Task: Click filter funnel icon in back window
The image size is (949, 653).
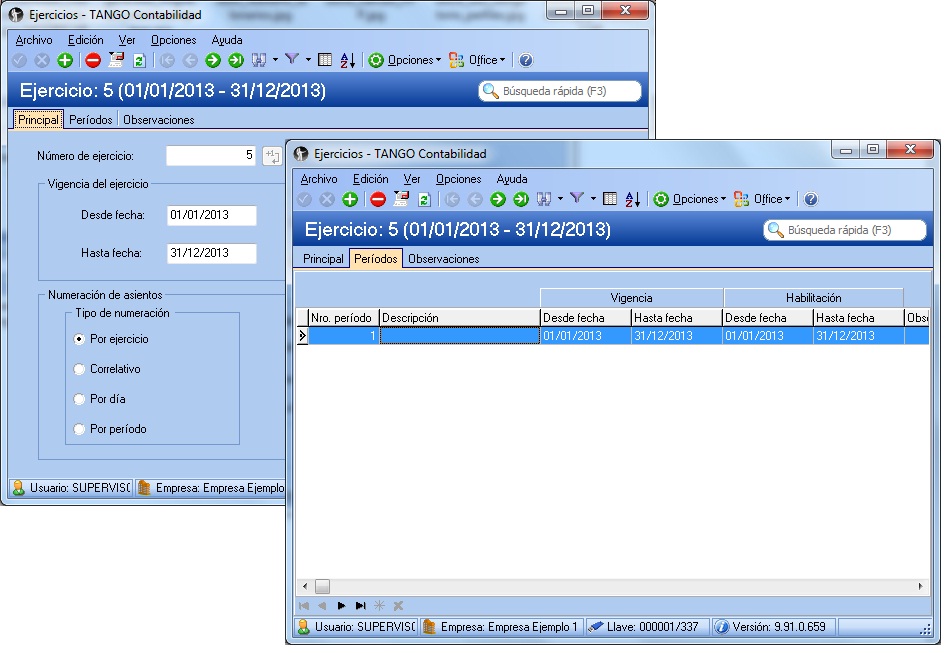Action: (292, 59)
